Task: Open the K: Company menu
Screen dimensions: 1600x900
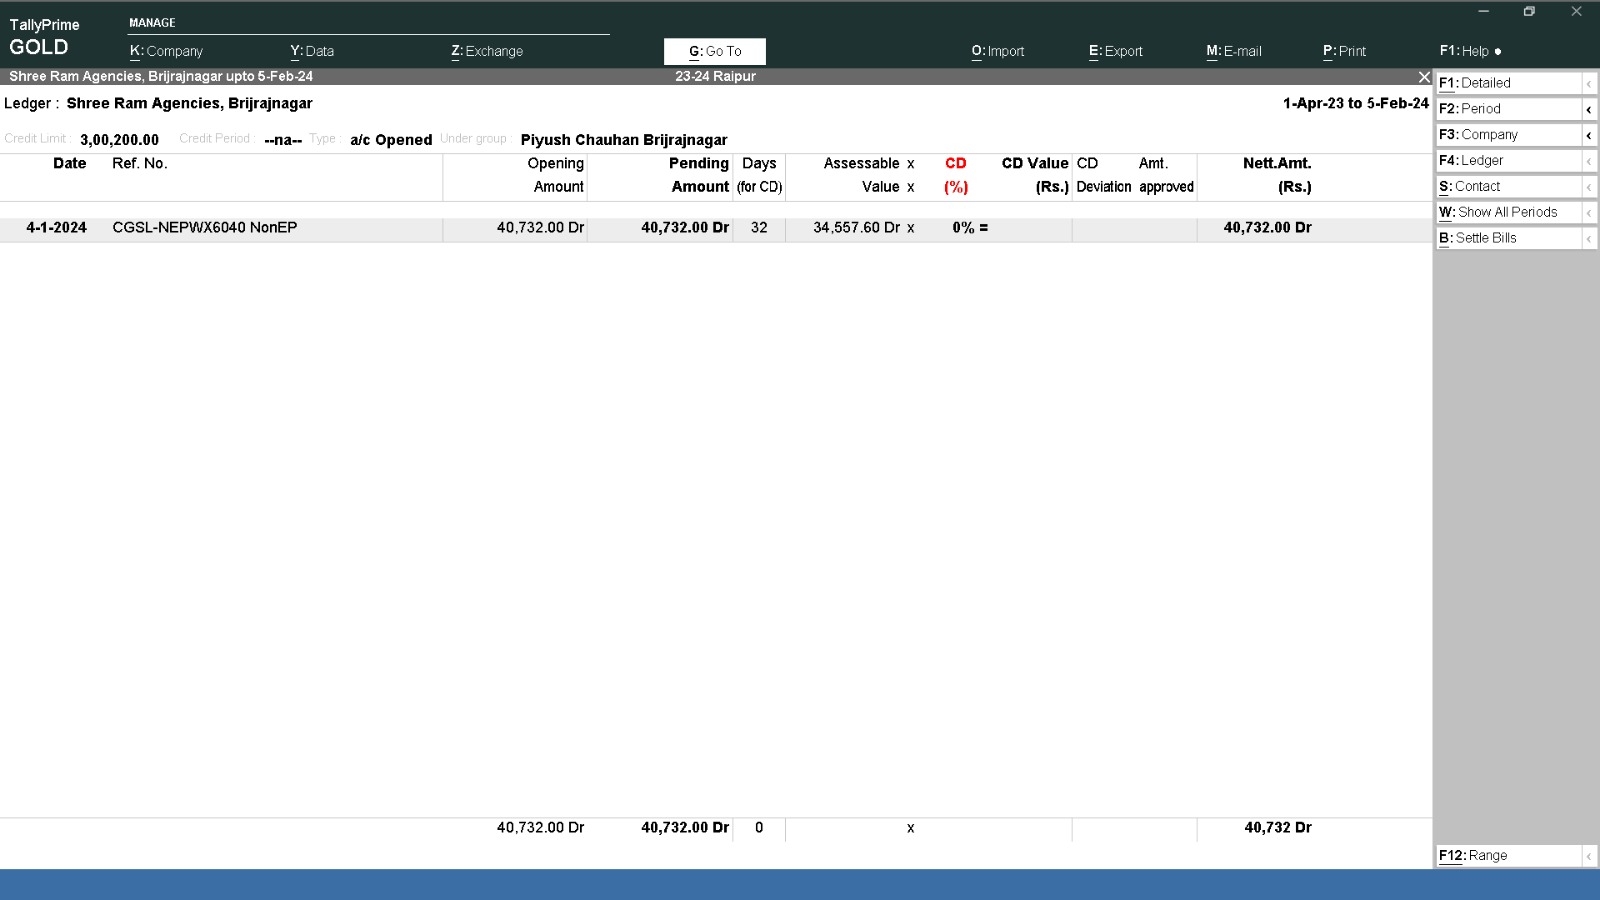Action: (166, 51)
